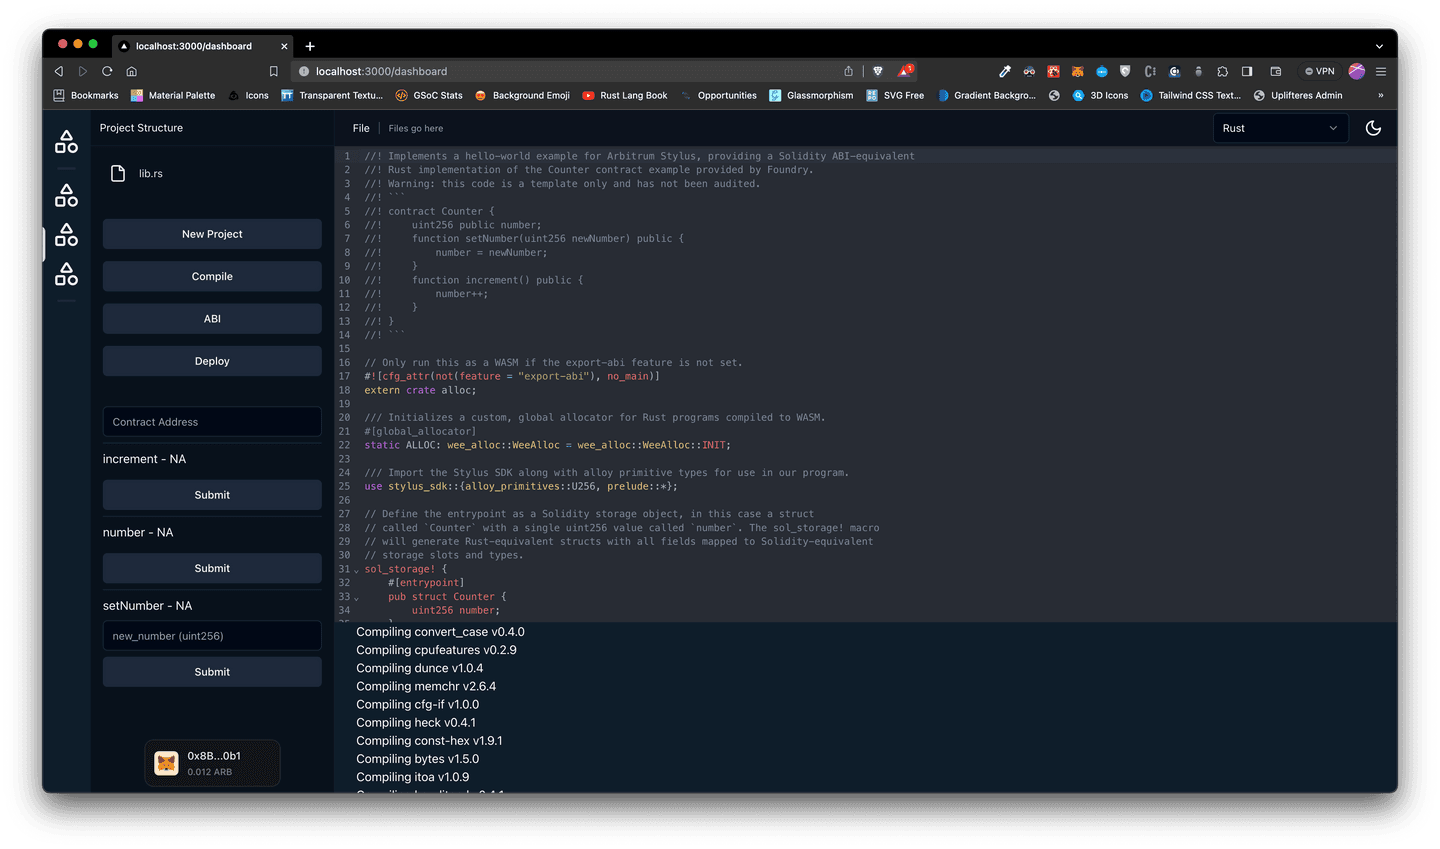The image size is (1440, 849).
Task: Open the Rust Lang Book bookmark
Action: coord(625,95)
